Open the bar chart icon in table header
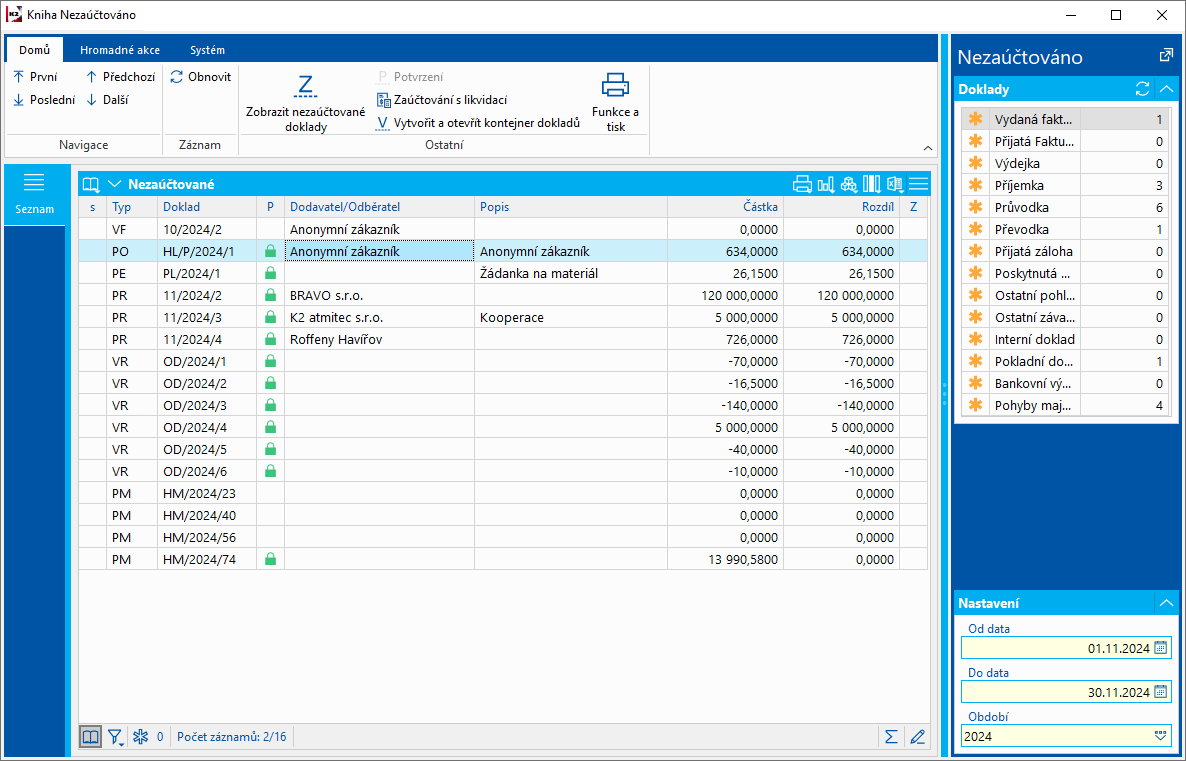 coord(826,184)
